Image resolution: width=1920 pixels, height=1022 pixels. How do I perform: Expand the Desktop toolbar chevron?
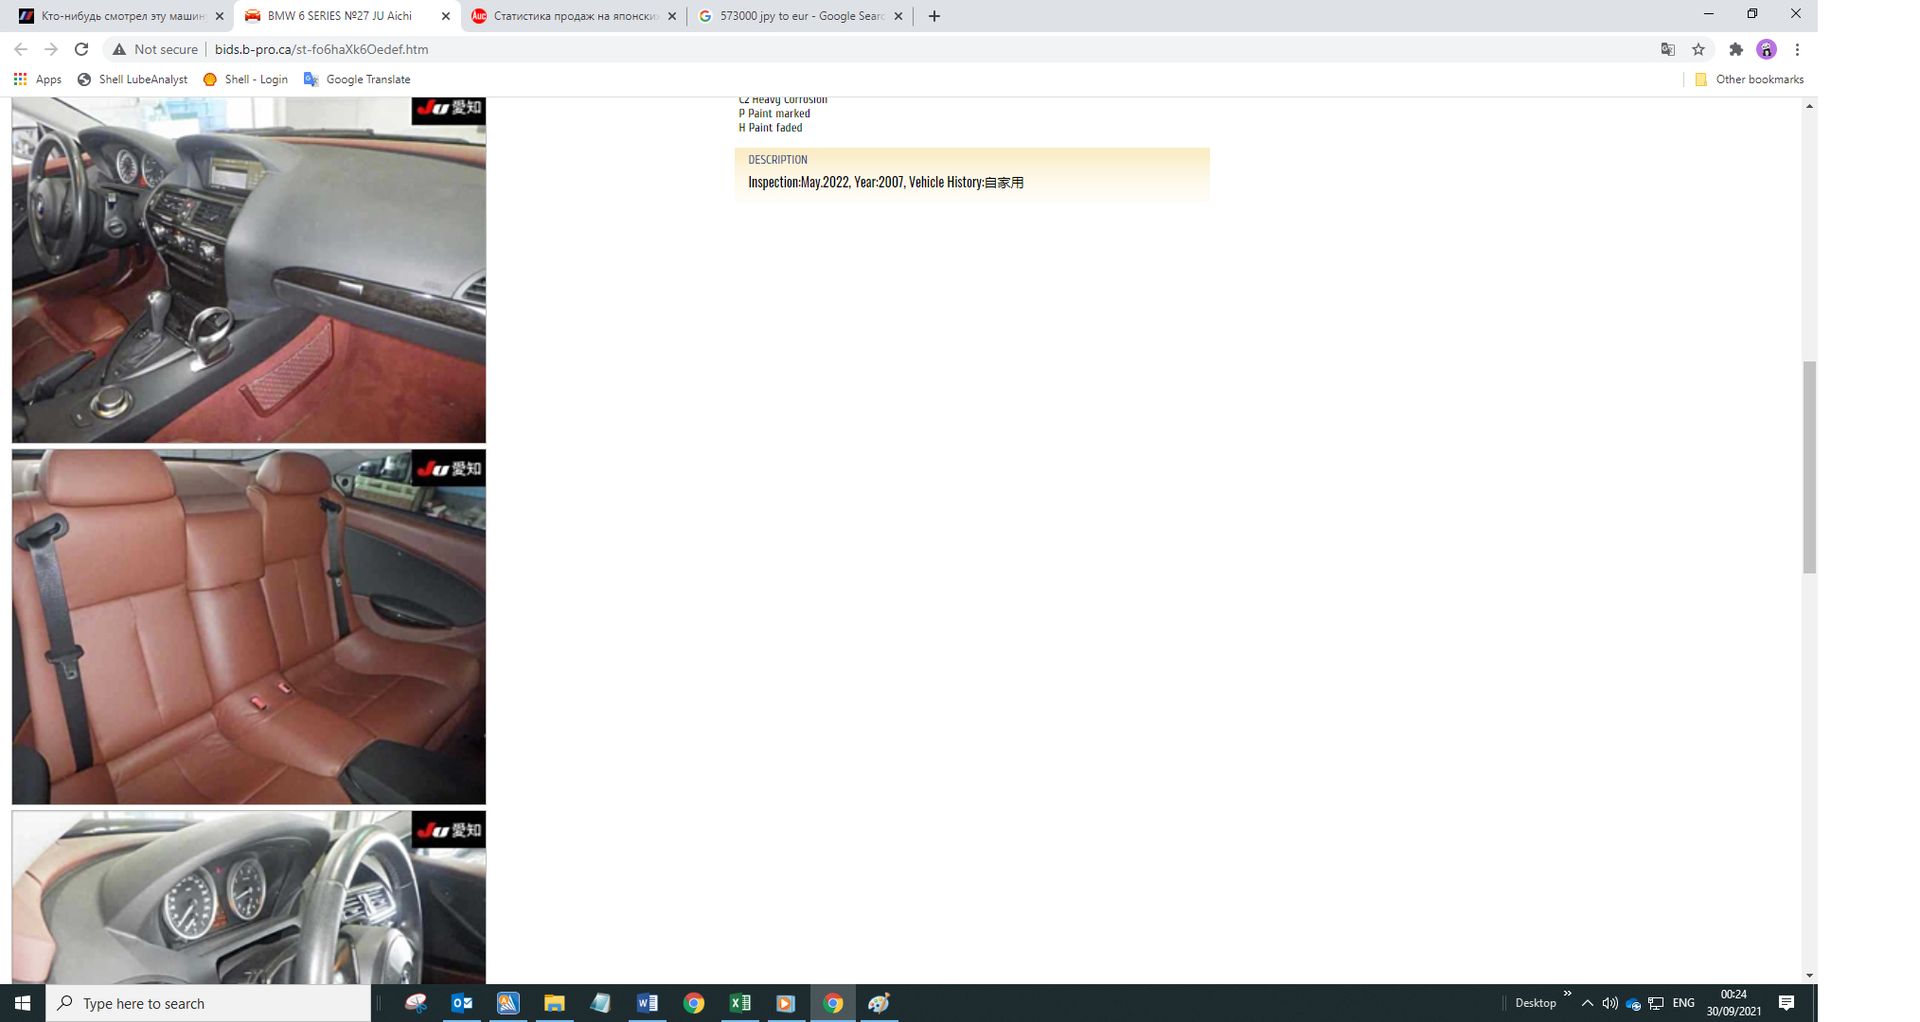coord(1567,994)
